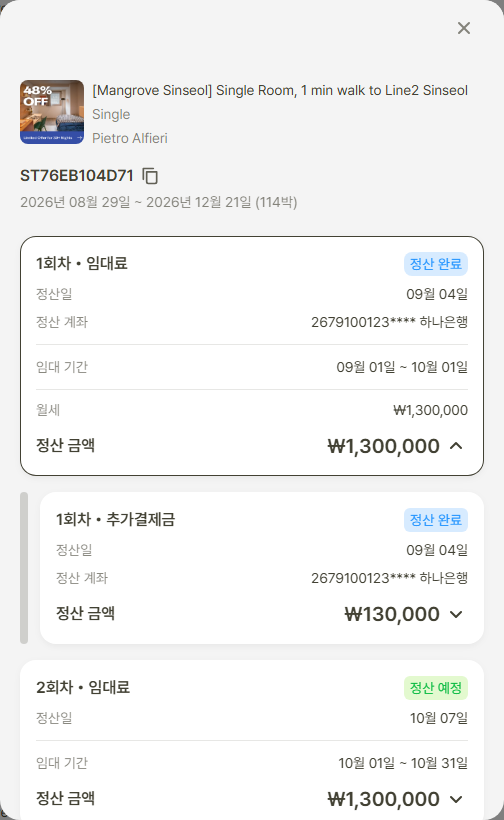Screen dimensions: 504x820
Task: Copy reservation code ST76EB104D71
Action: (x=150, y=176)
